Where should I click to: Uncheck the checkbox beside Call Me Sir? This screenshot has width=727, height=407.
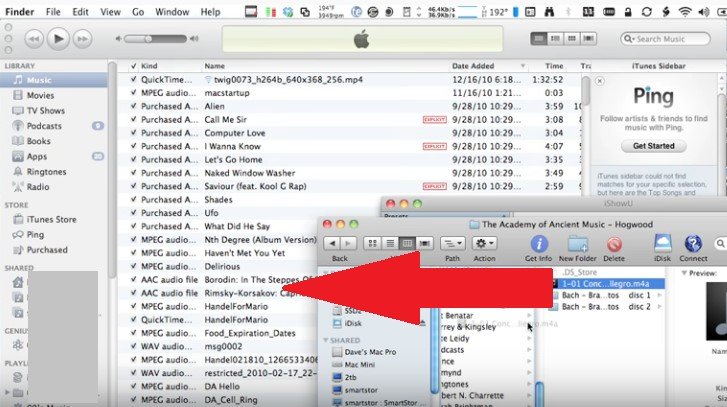click(134, 120)
